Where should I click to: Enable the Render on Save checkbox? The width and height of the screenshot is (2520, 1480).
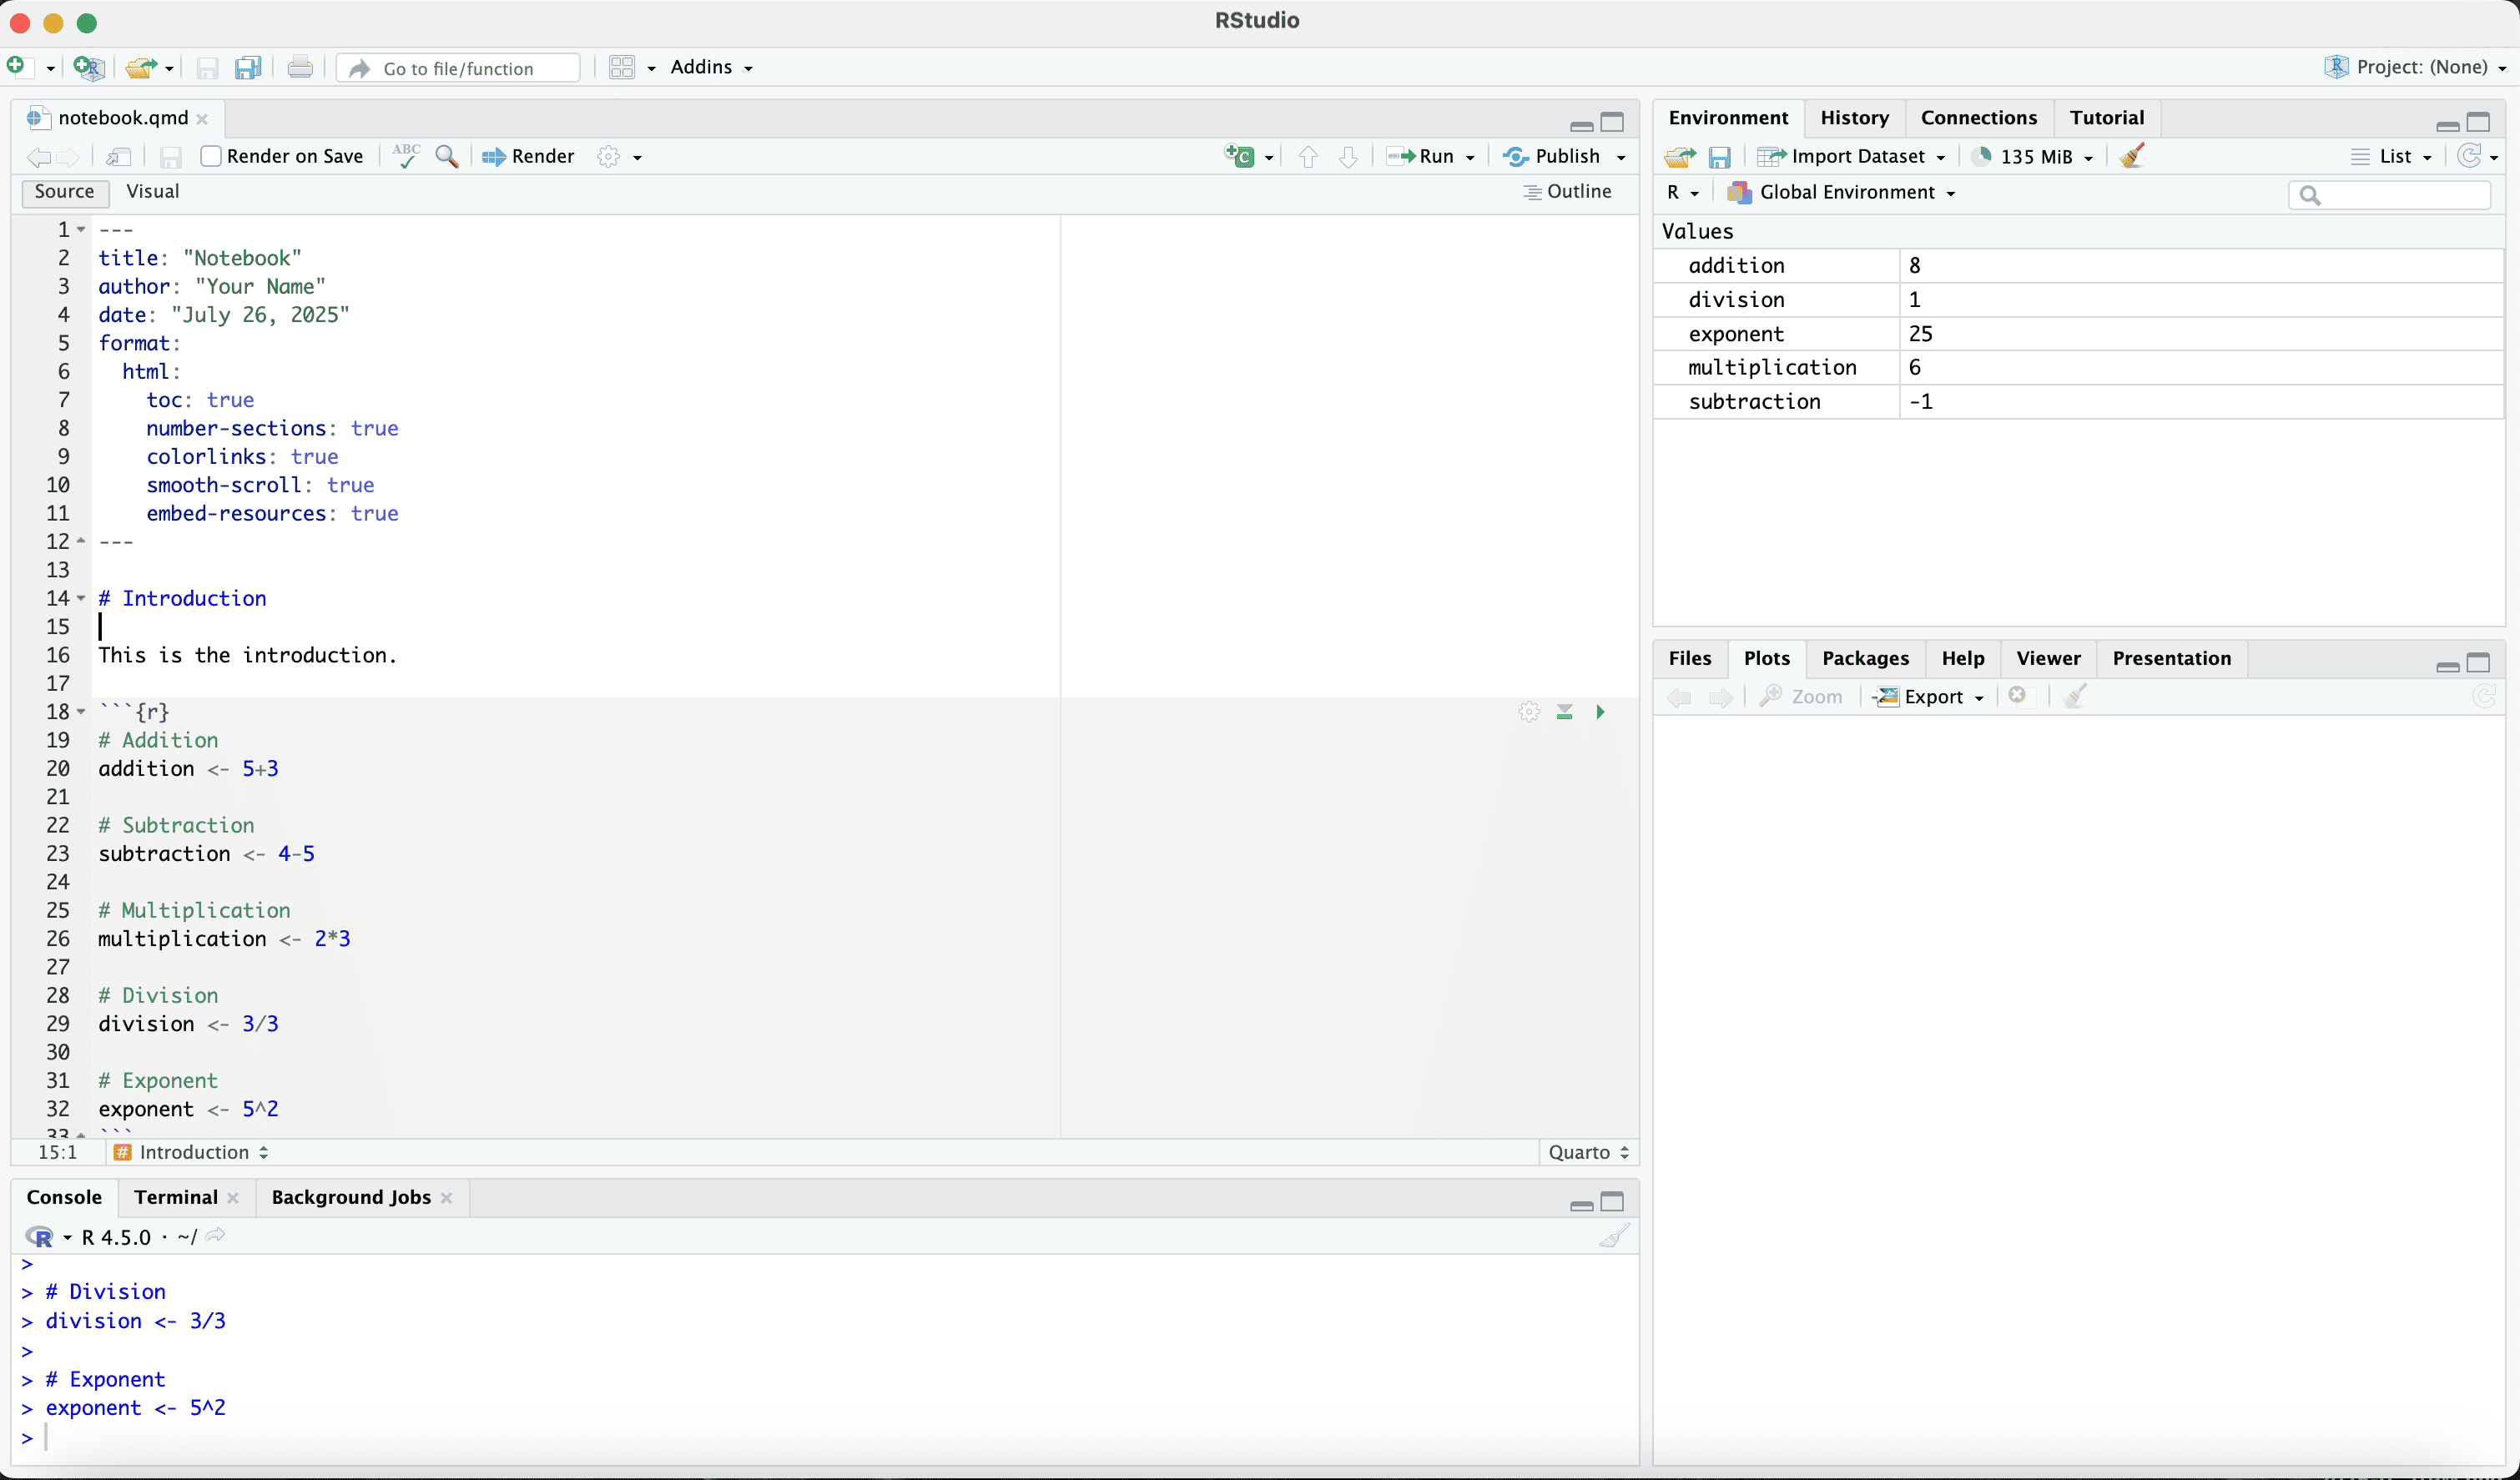click(211, 156)
